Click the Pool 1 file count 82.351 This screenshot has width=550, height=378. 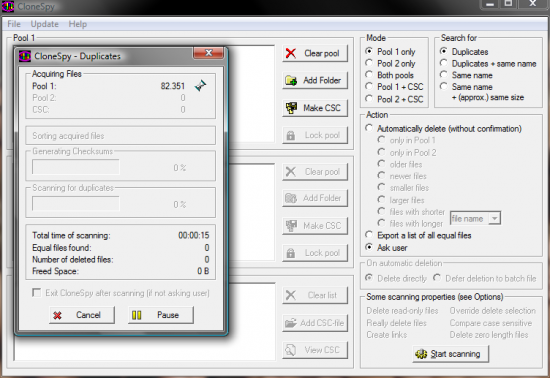(x=173, y=86)
